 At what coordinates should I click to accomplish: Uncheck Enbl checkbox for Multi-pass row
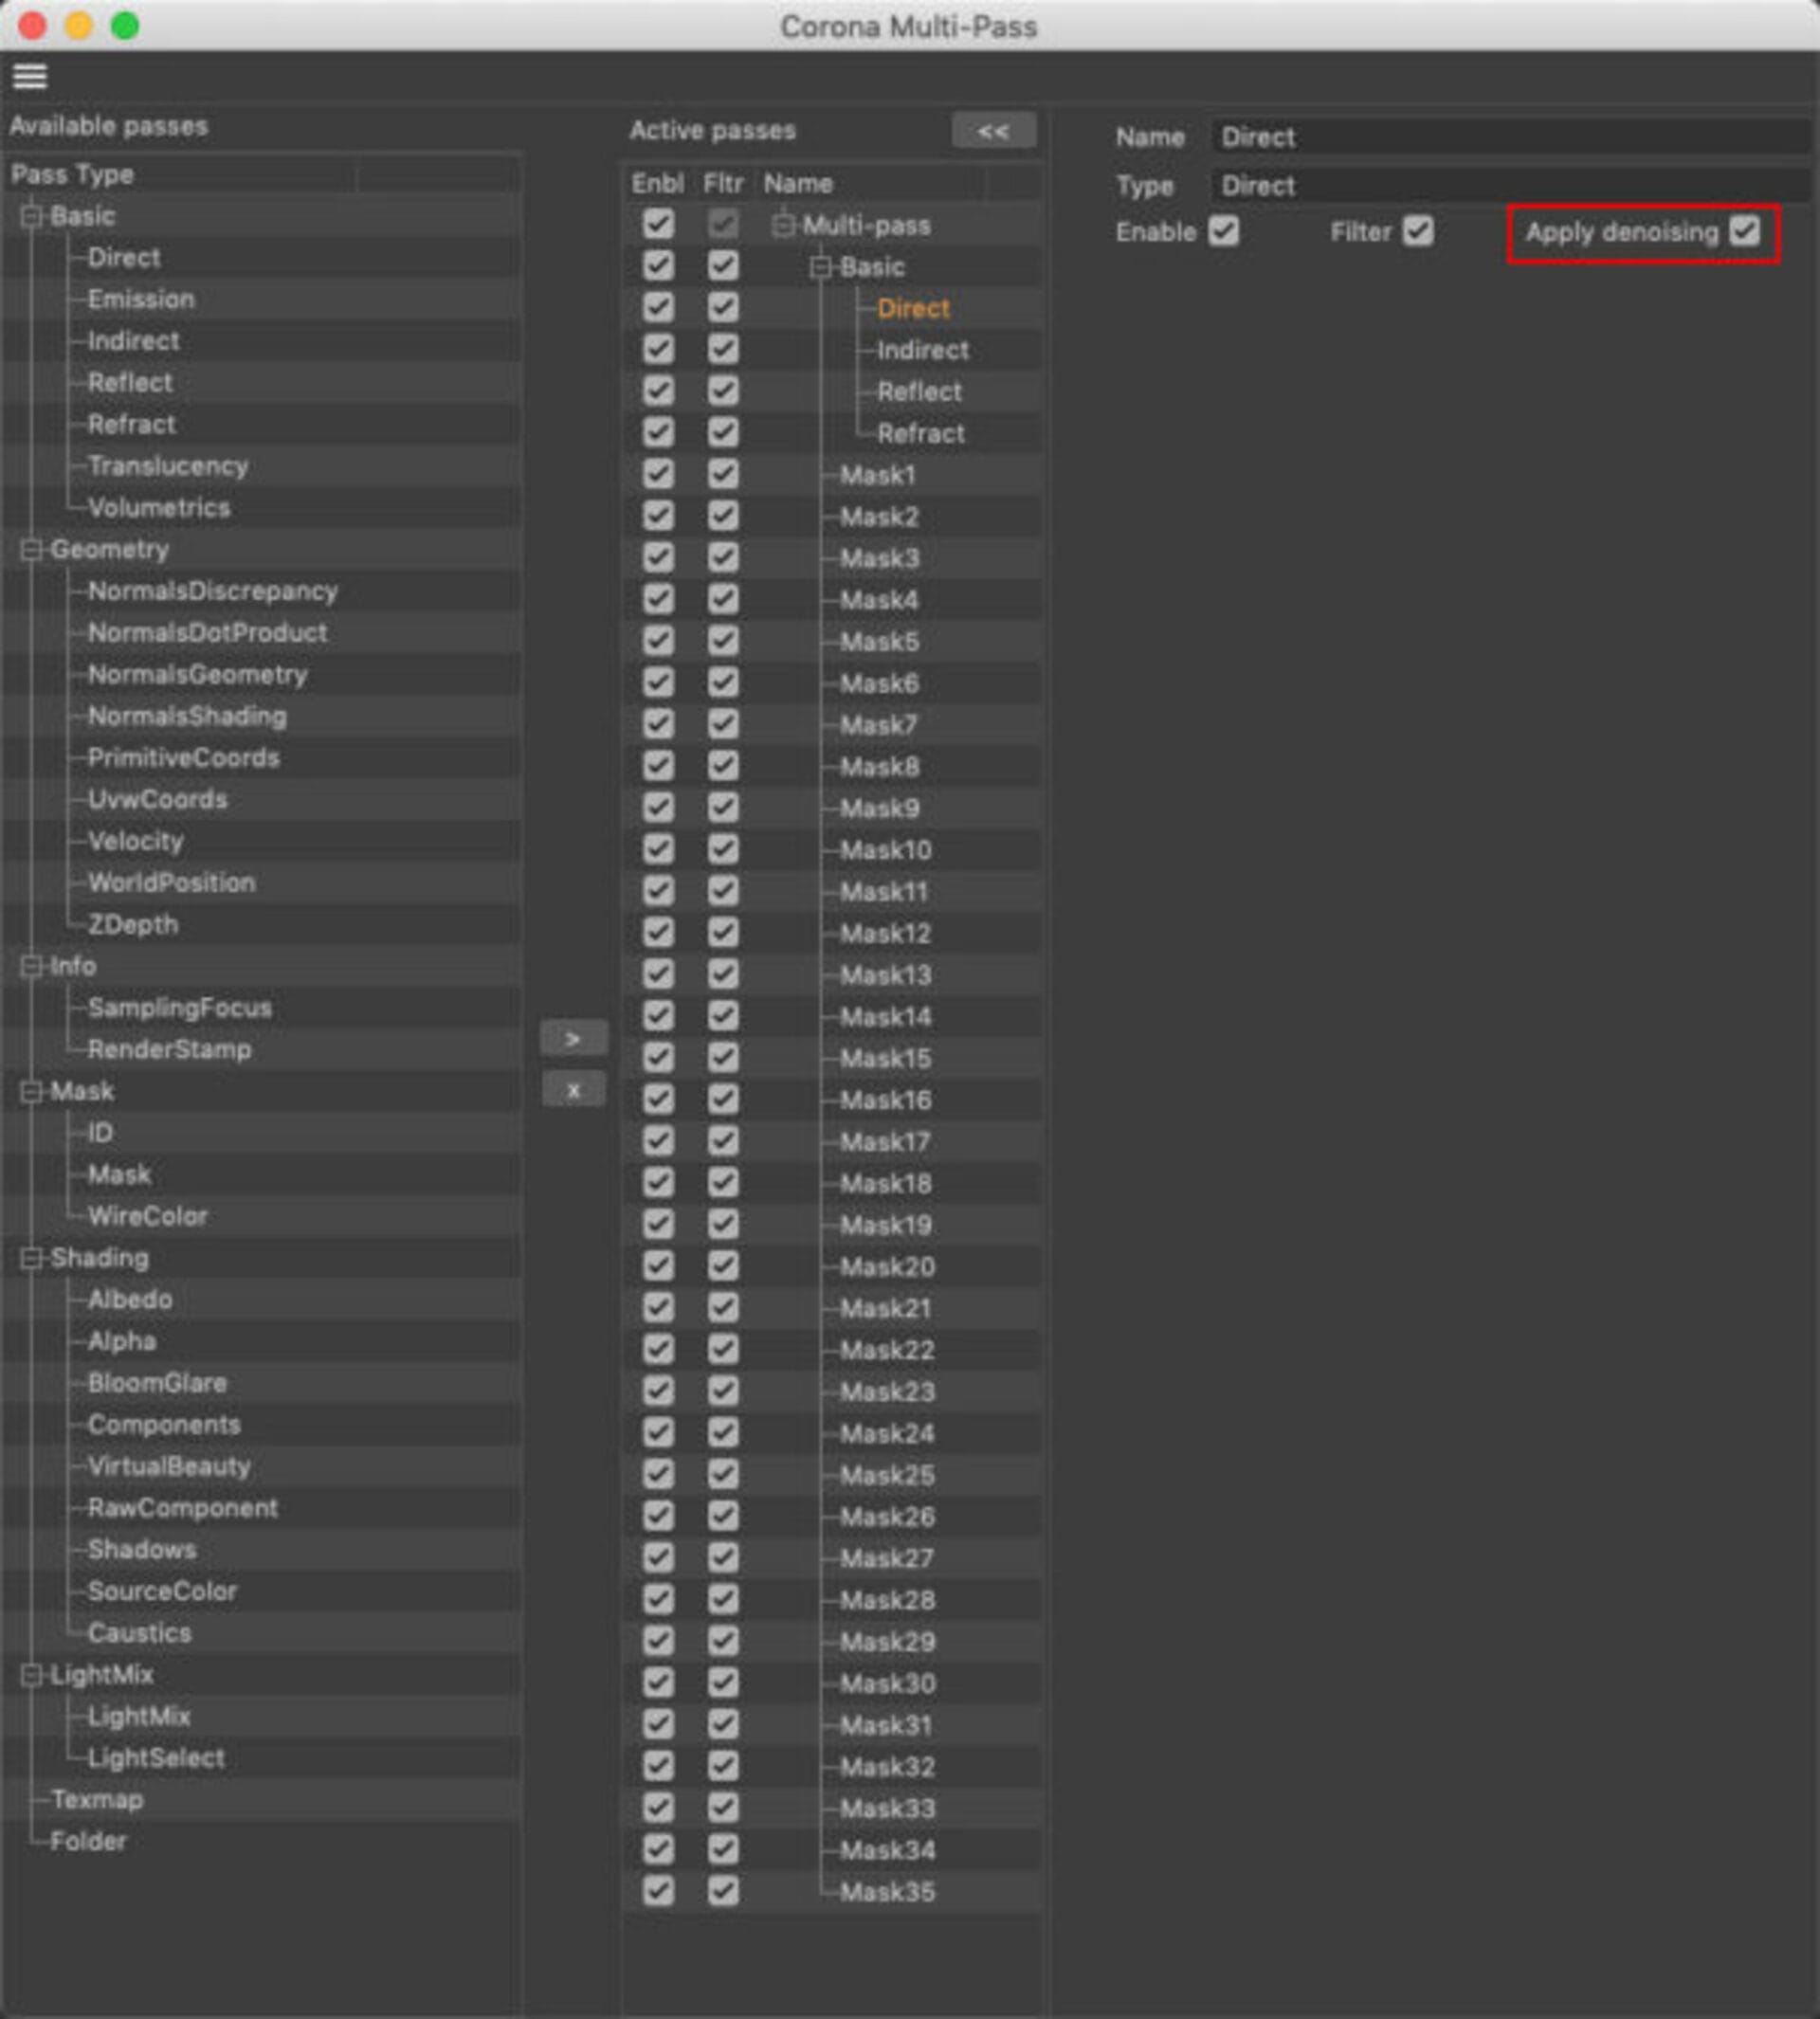coord(658,224)
